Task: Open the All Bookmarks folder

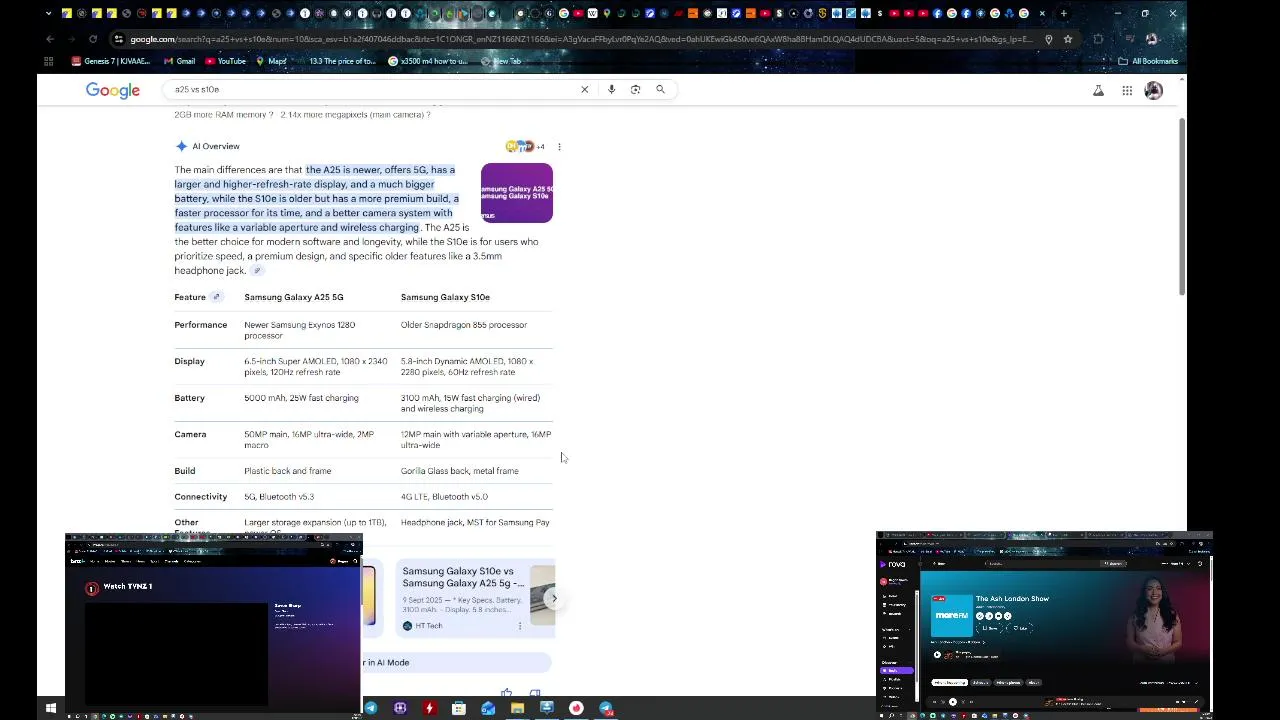Action: 1148,61
